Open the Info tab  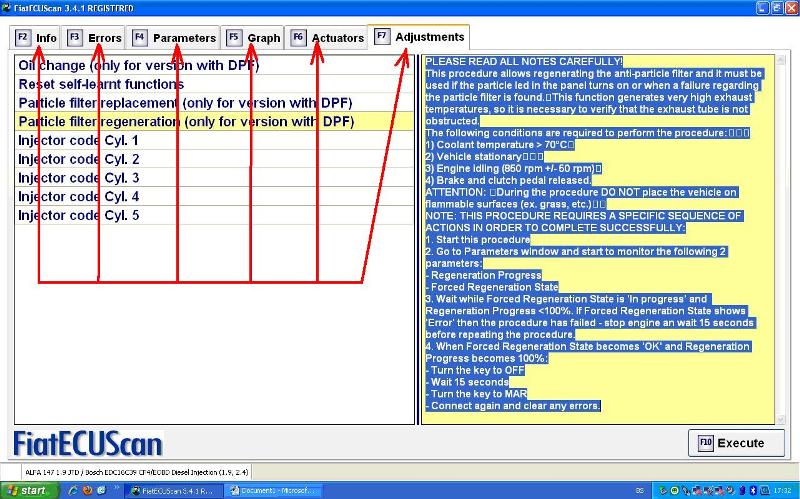[x=35, y=38]
